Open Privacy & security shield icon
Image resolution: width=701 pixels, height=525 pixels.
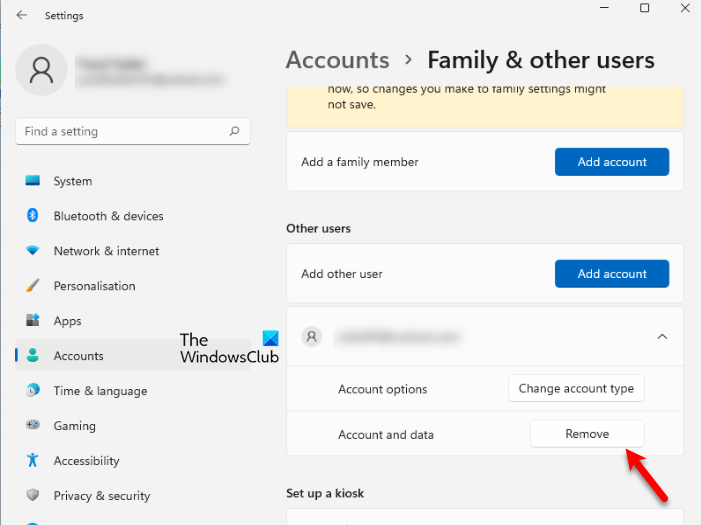coord(33,496)
